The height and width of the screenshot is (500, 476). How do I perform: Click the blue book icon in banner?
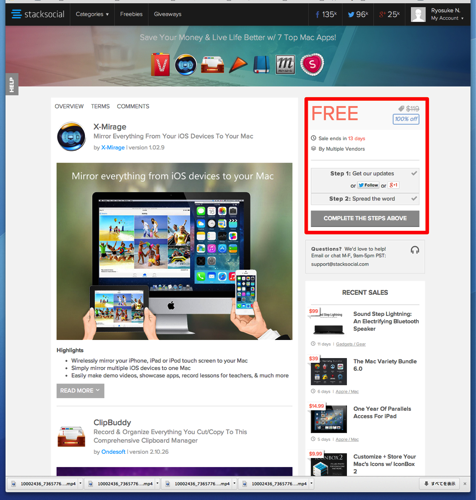[x=262, y=64]
